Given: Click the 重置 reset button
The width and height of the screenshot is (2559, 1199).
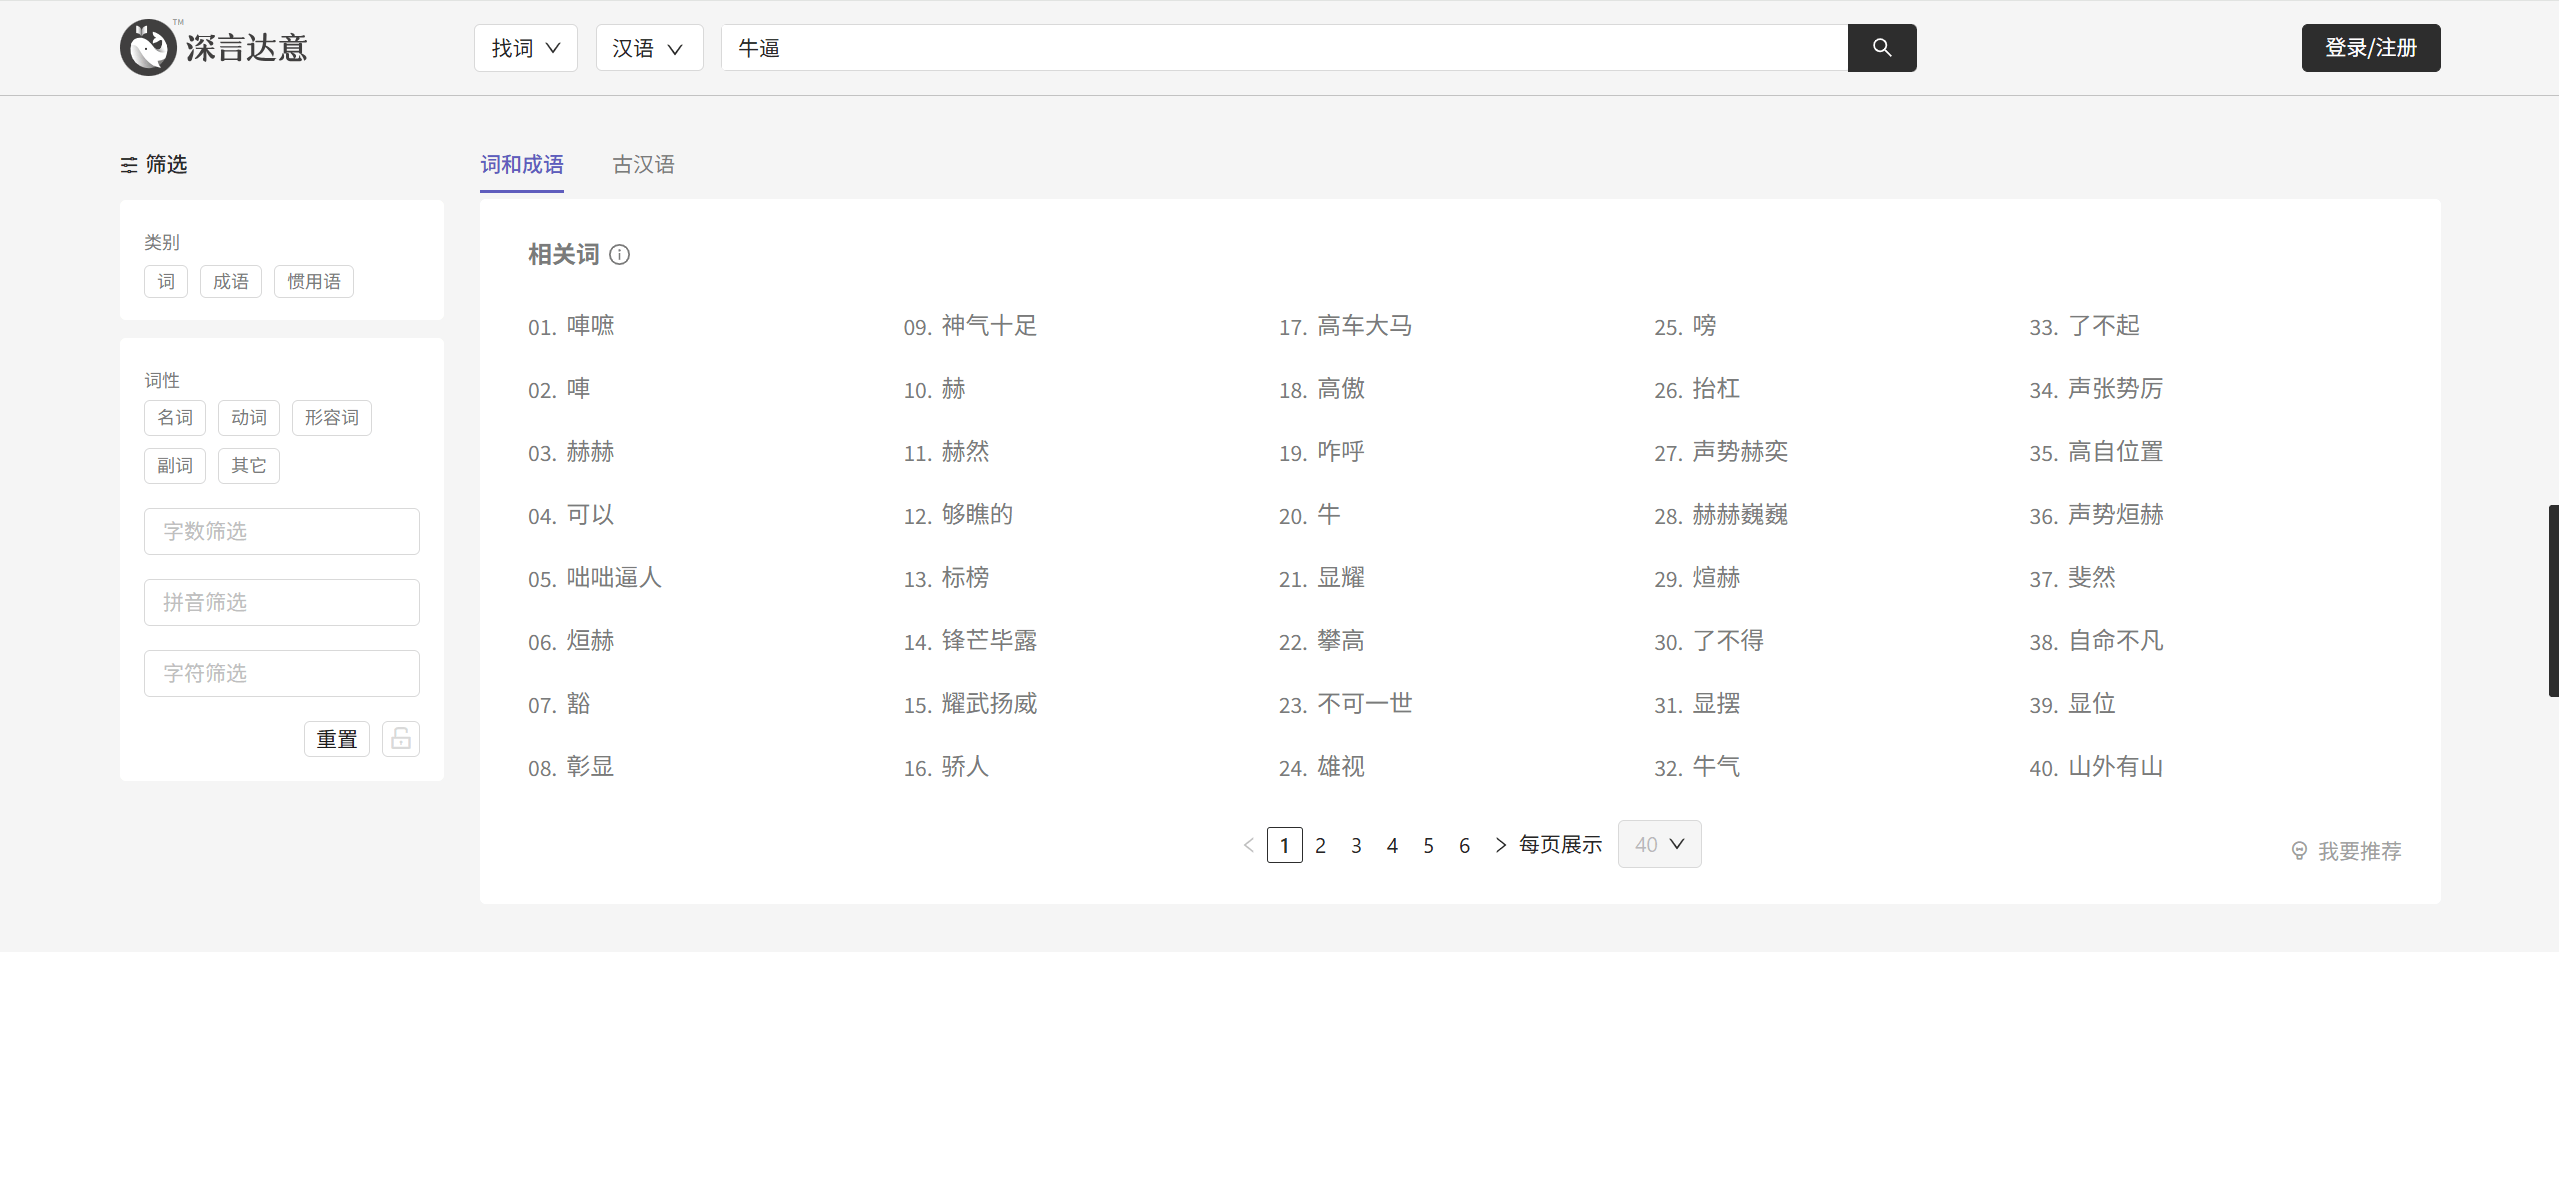Looking at the screenshot, I should coord(336,738).
